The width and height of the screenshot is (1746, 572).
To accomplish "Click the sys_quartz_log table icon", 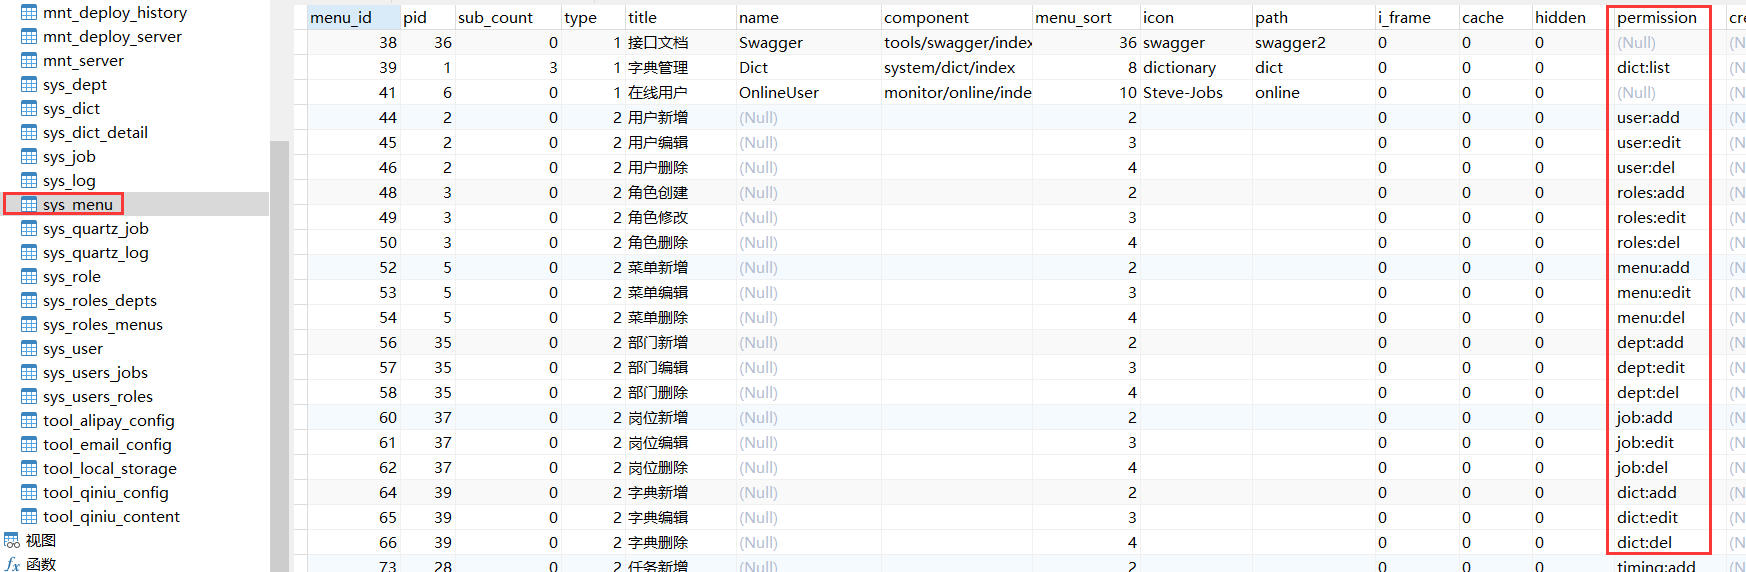I will (x=29, y=253).
